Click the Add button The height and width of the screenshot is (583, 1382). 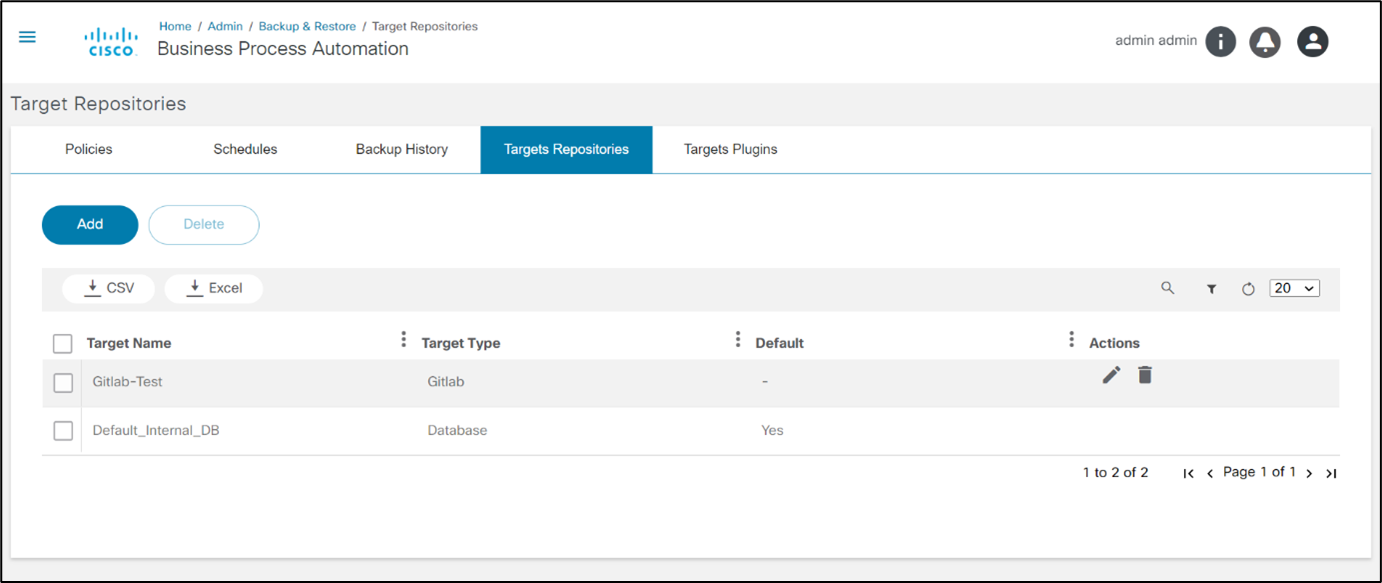pyautogui.click(x=90, y=225)
